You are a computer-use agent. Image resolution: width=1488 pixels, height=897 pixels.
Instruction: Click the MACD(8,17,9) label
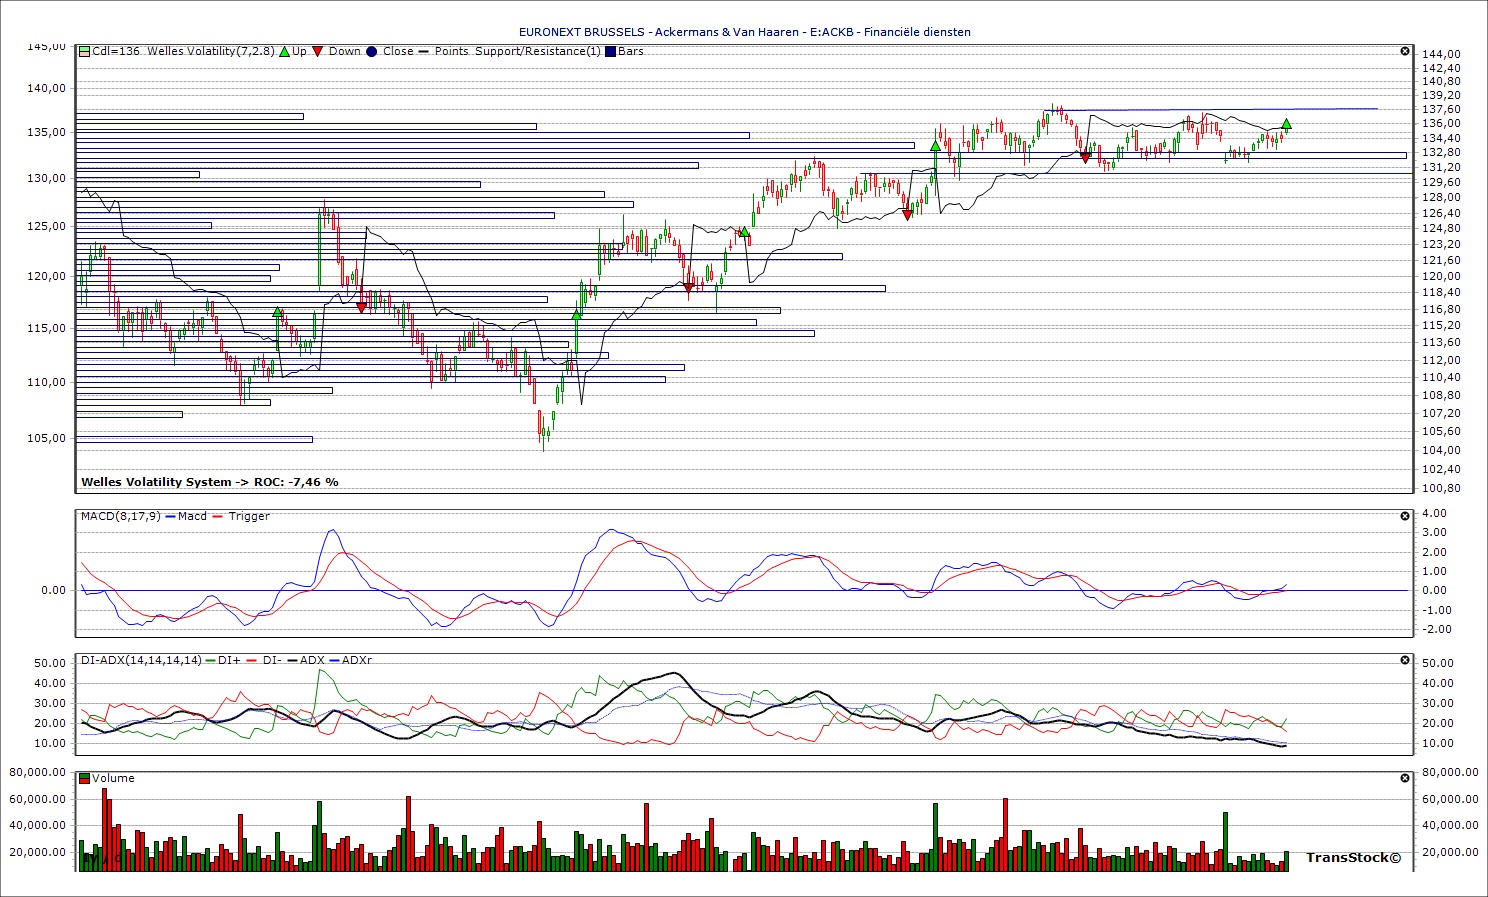coord(119,516)
